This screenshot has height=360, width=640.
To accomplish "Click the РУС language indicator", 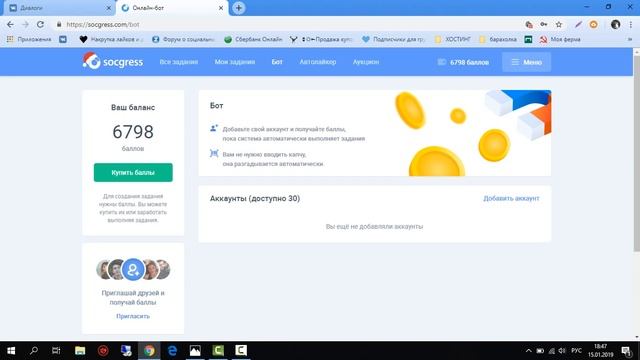I will [576, 351].
